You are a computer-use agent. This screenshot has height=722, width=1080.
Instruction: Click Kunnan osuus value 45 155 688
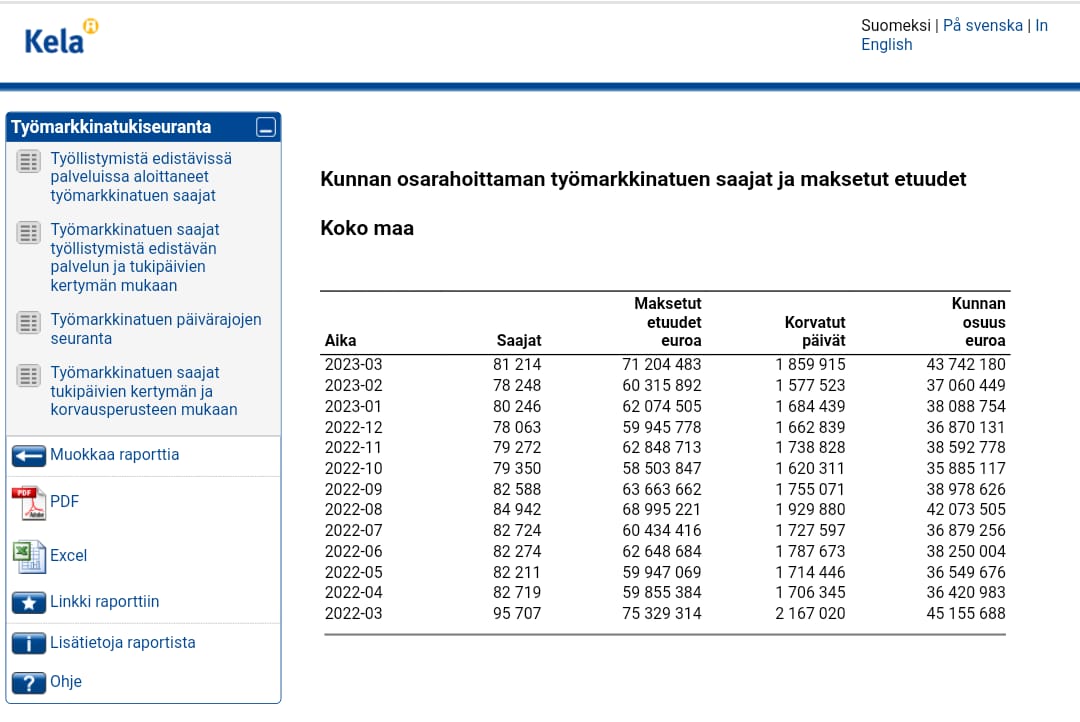[966, 613]
